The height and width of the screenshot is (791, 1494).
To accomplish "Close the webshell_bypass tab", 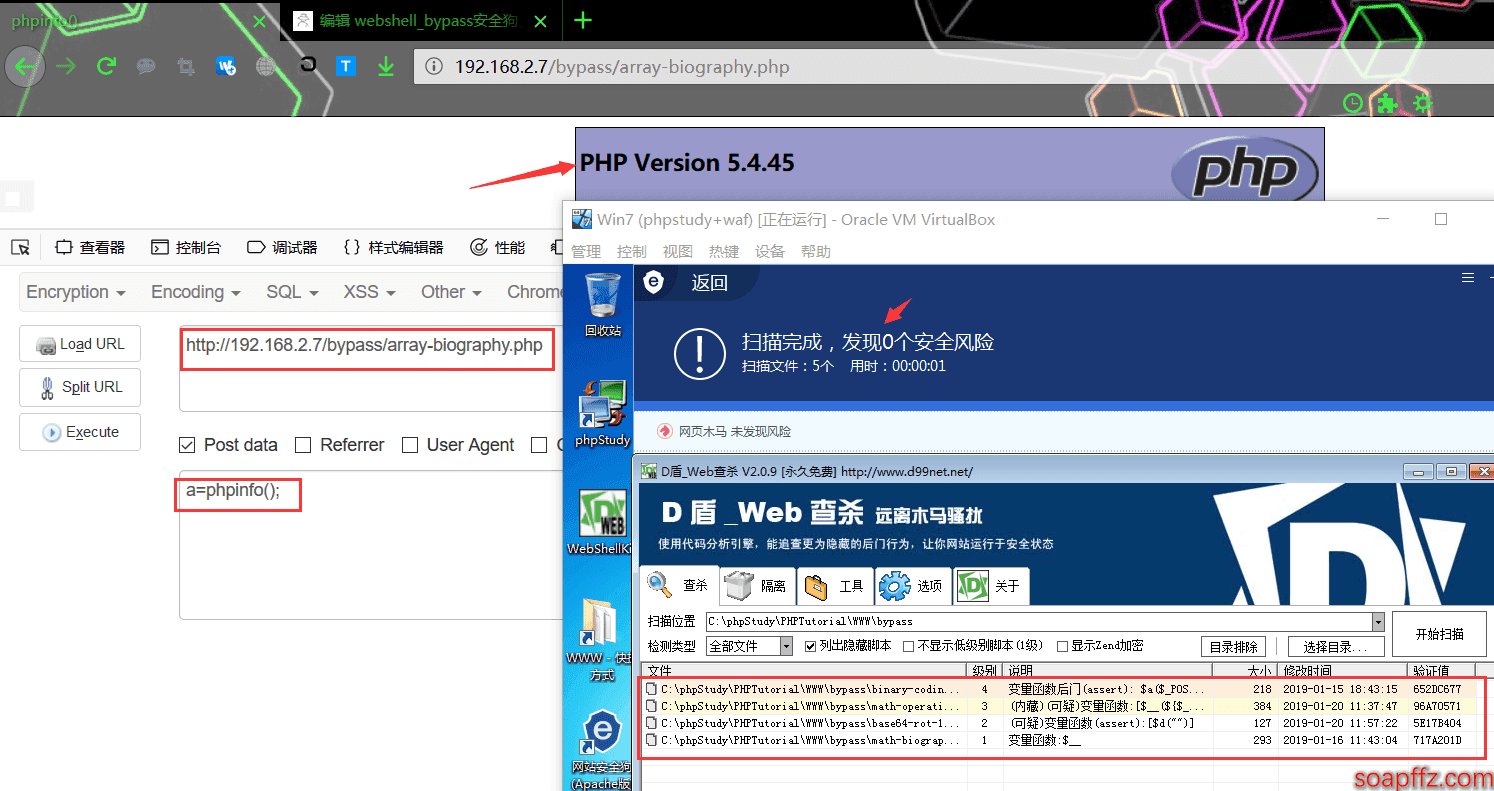I will pos(540,21).
